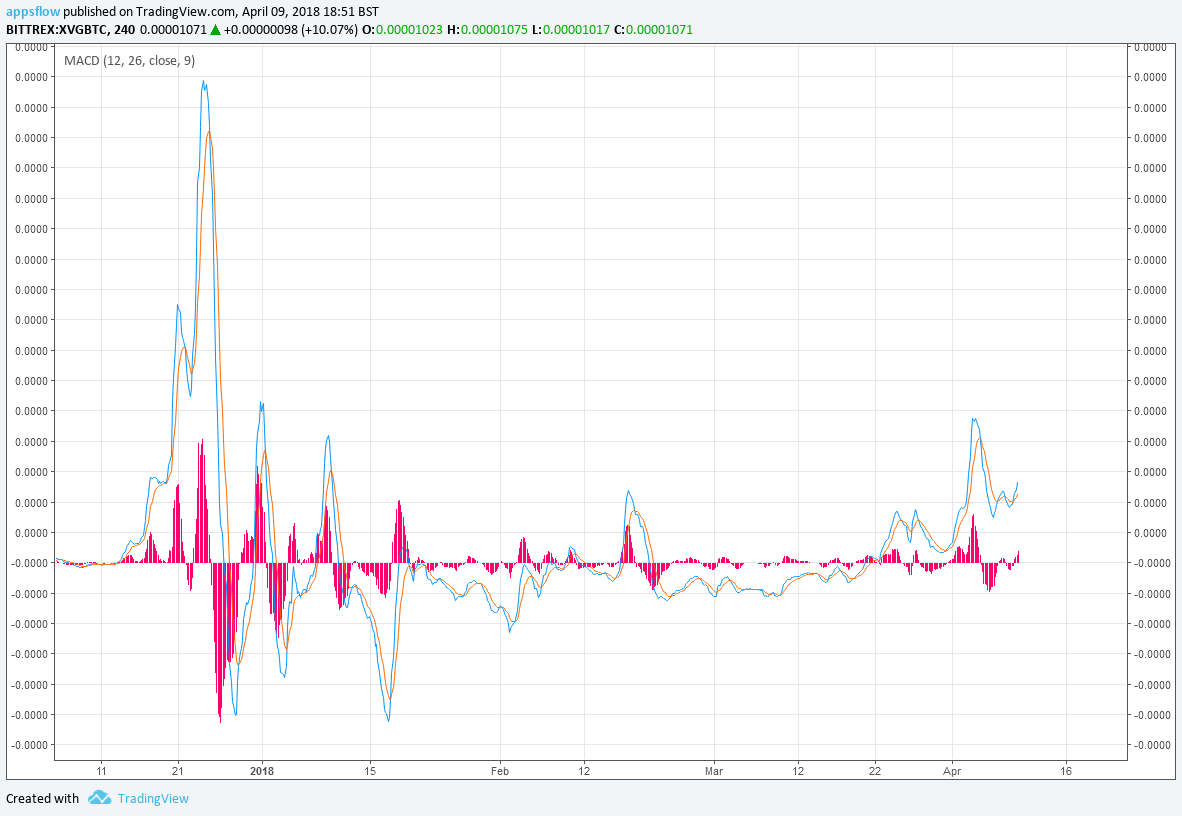Click the Apr date axis label
The image size is (1182, 816).
coord(952,771)
